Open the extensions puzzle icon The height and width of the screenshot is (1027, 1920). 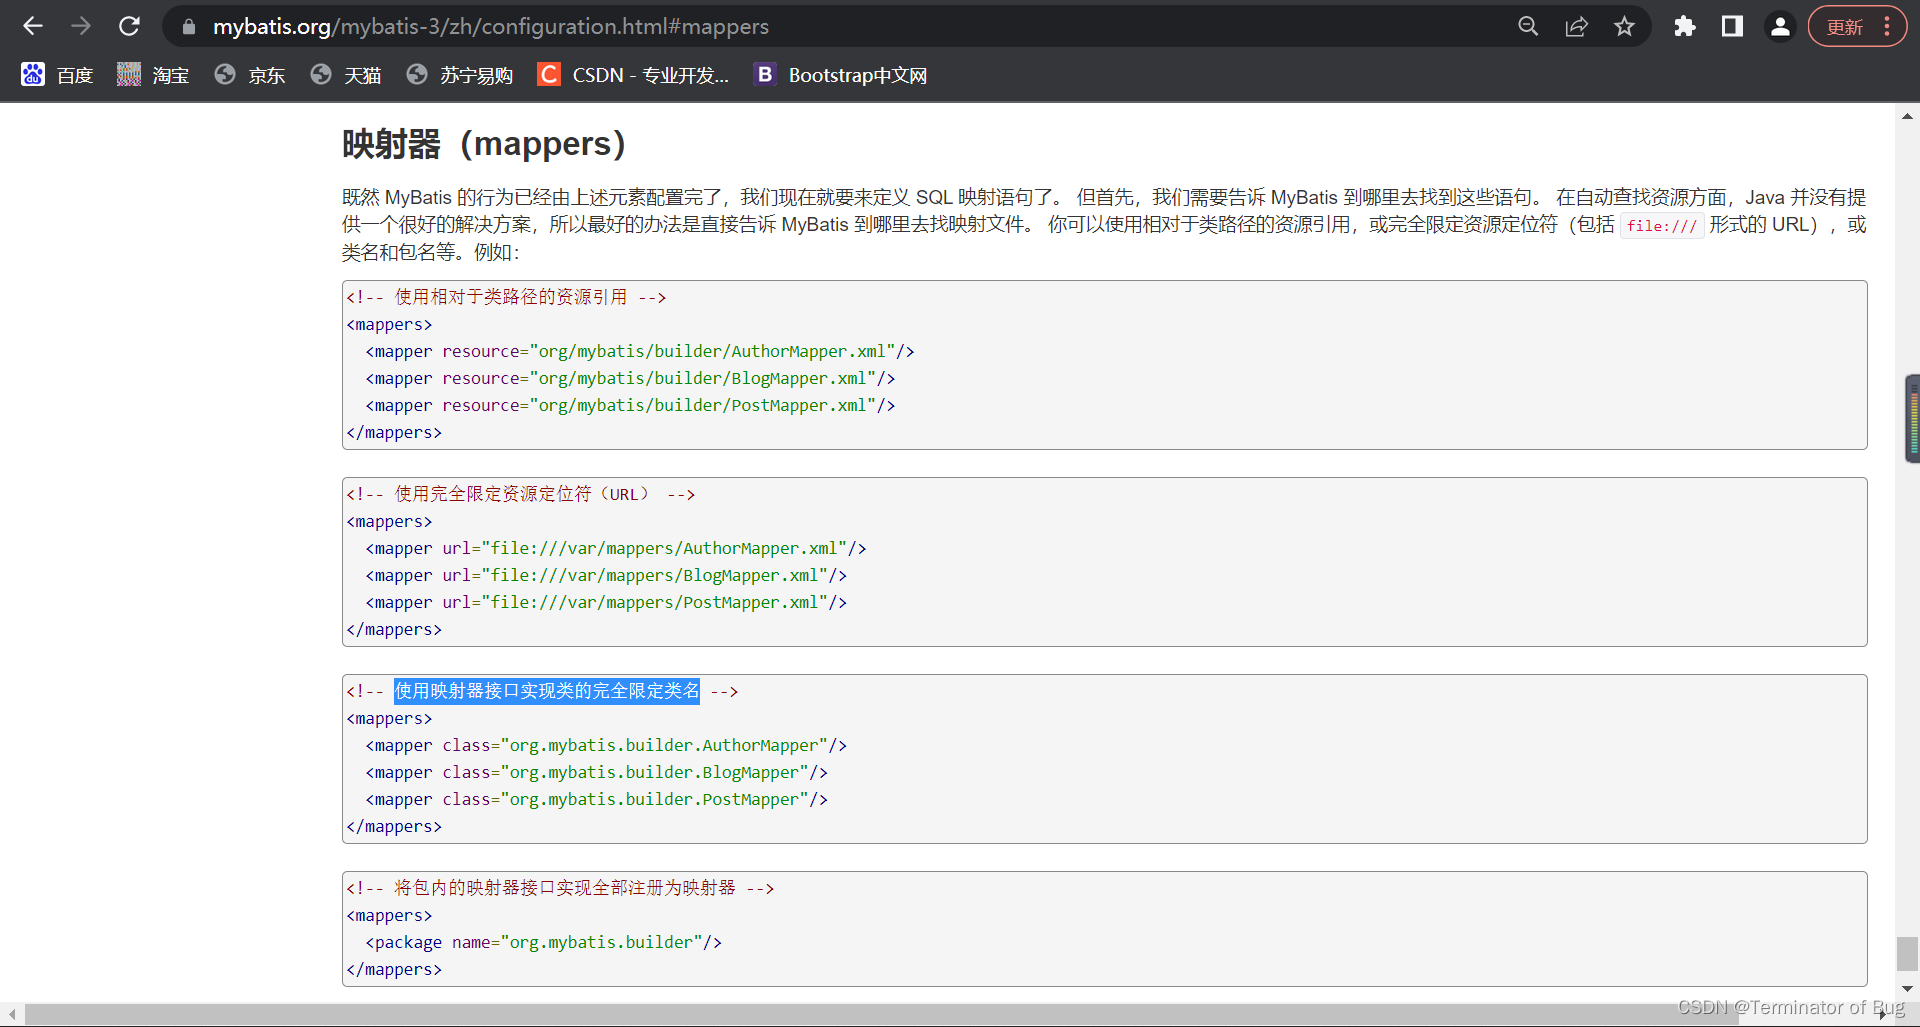(x=1685, y=26)
